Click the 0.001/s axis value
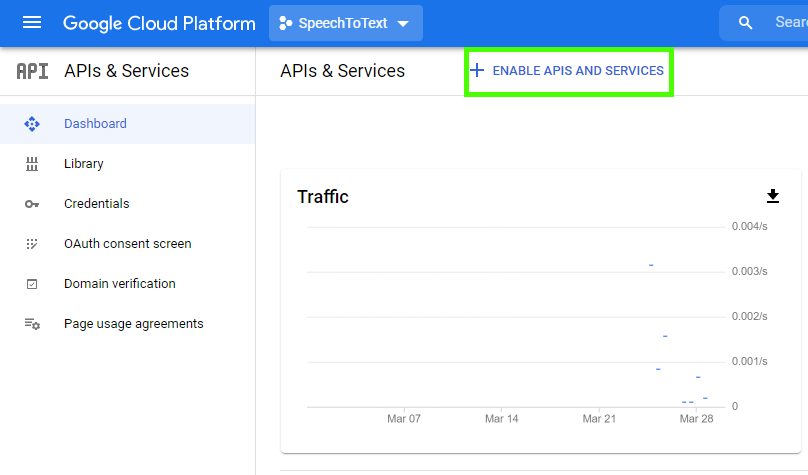This screenshot has height=475, width=808. click(x=749, y=362)
